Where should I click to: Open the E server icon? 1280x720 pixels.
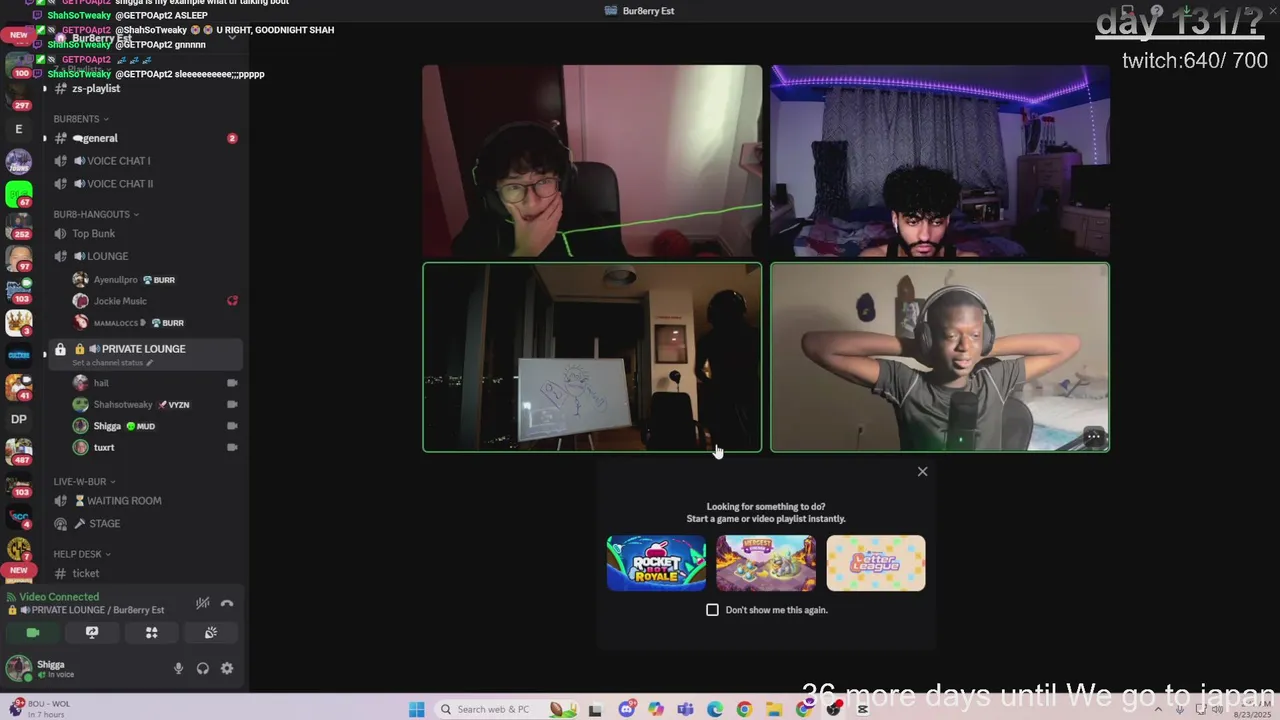pyautogui.click(x=19, y=129)
